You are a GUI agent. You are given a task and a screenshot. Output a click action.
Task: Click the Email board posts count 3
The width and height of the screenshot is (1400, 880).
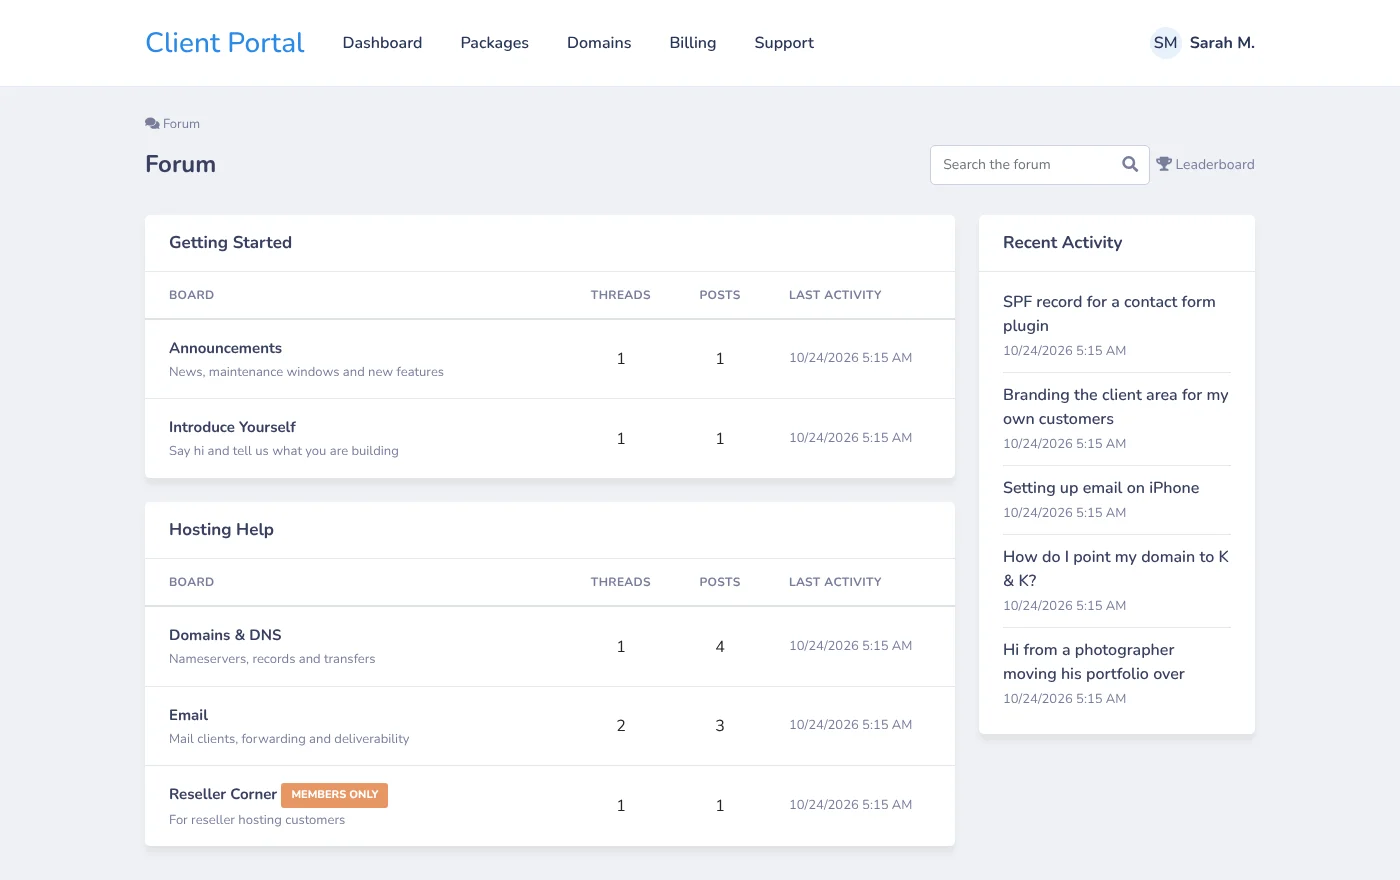click(720, 726)
